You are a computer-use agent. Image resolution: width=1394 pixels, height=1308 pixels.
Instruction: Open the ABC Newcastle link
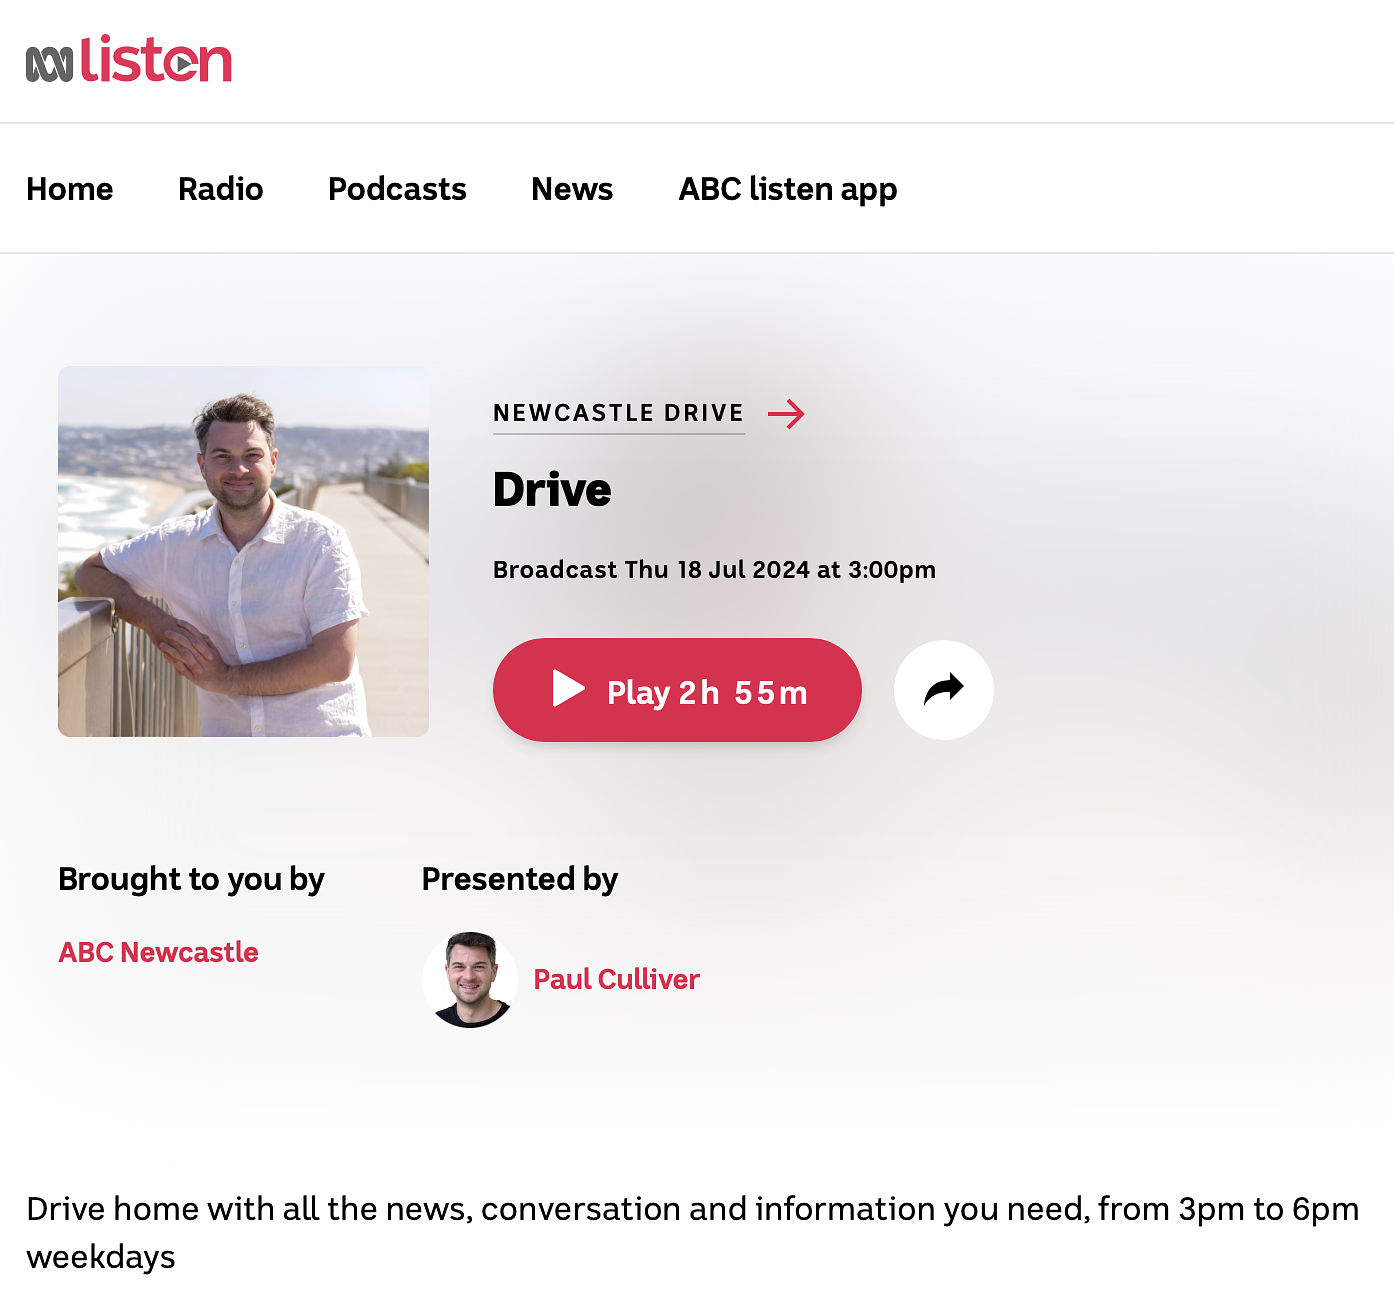point(159,952)
